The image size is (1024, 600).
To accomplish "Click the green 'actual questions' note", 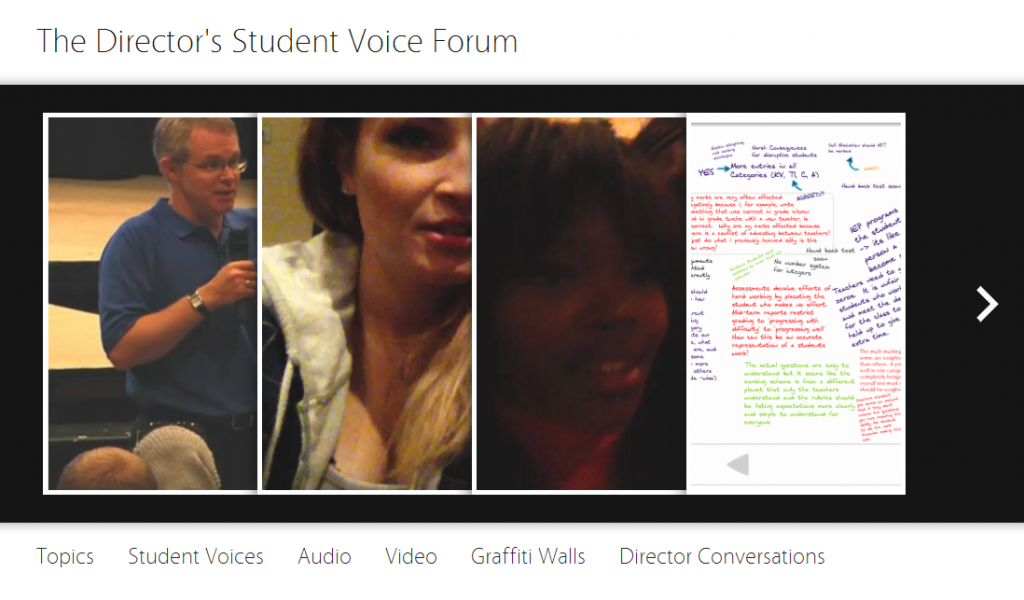I will point(790,393).
